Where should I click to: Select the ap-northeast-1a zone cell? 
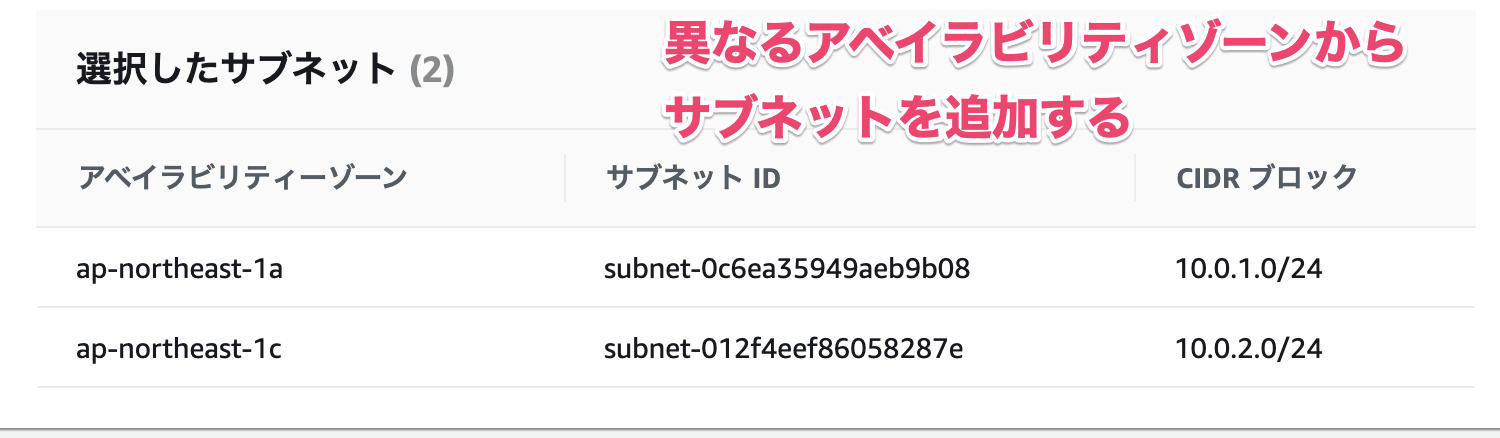pyautogui.click(x=179, y=268)
